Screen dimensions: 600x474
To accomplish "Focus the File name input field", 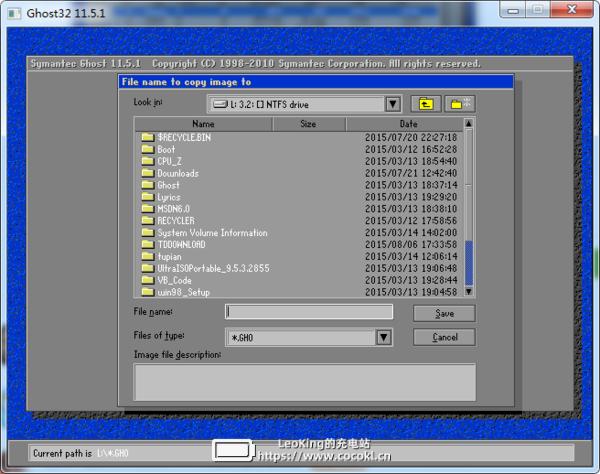I will [x=309, y=312].
